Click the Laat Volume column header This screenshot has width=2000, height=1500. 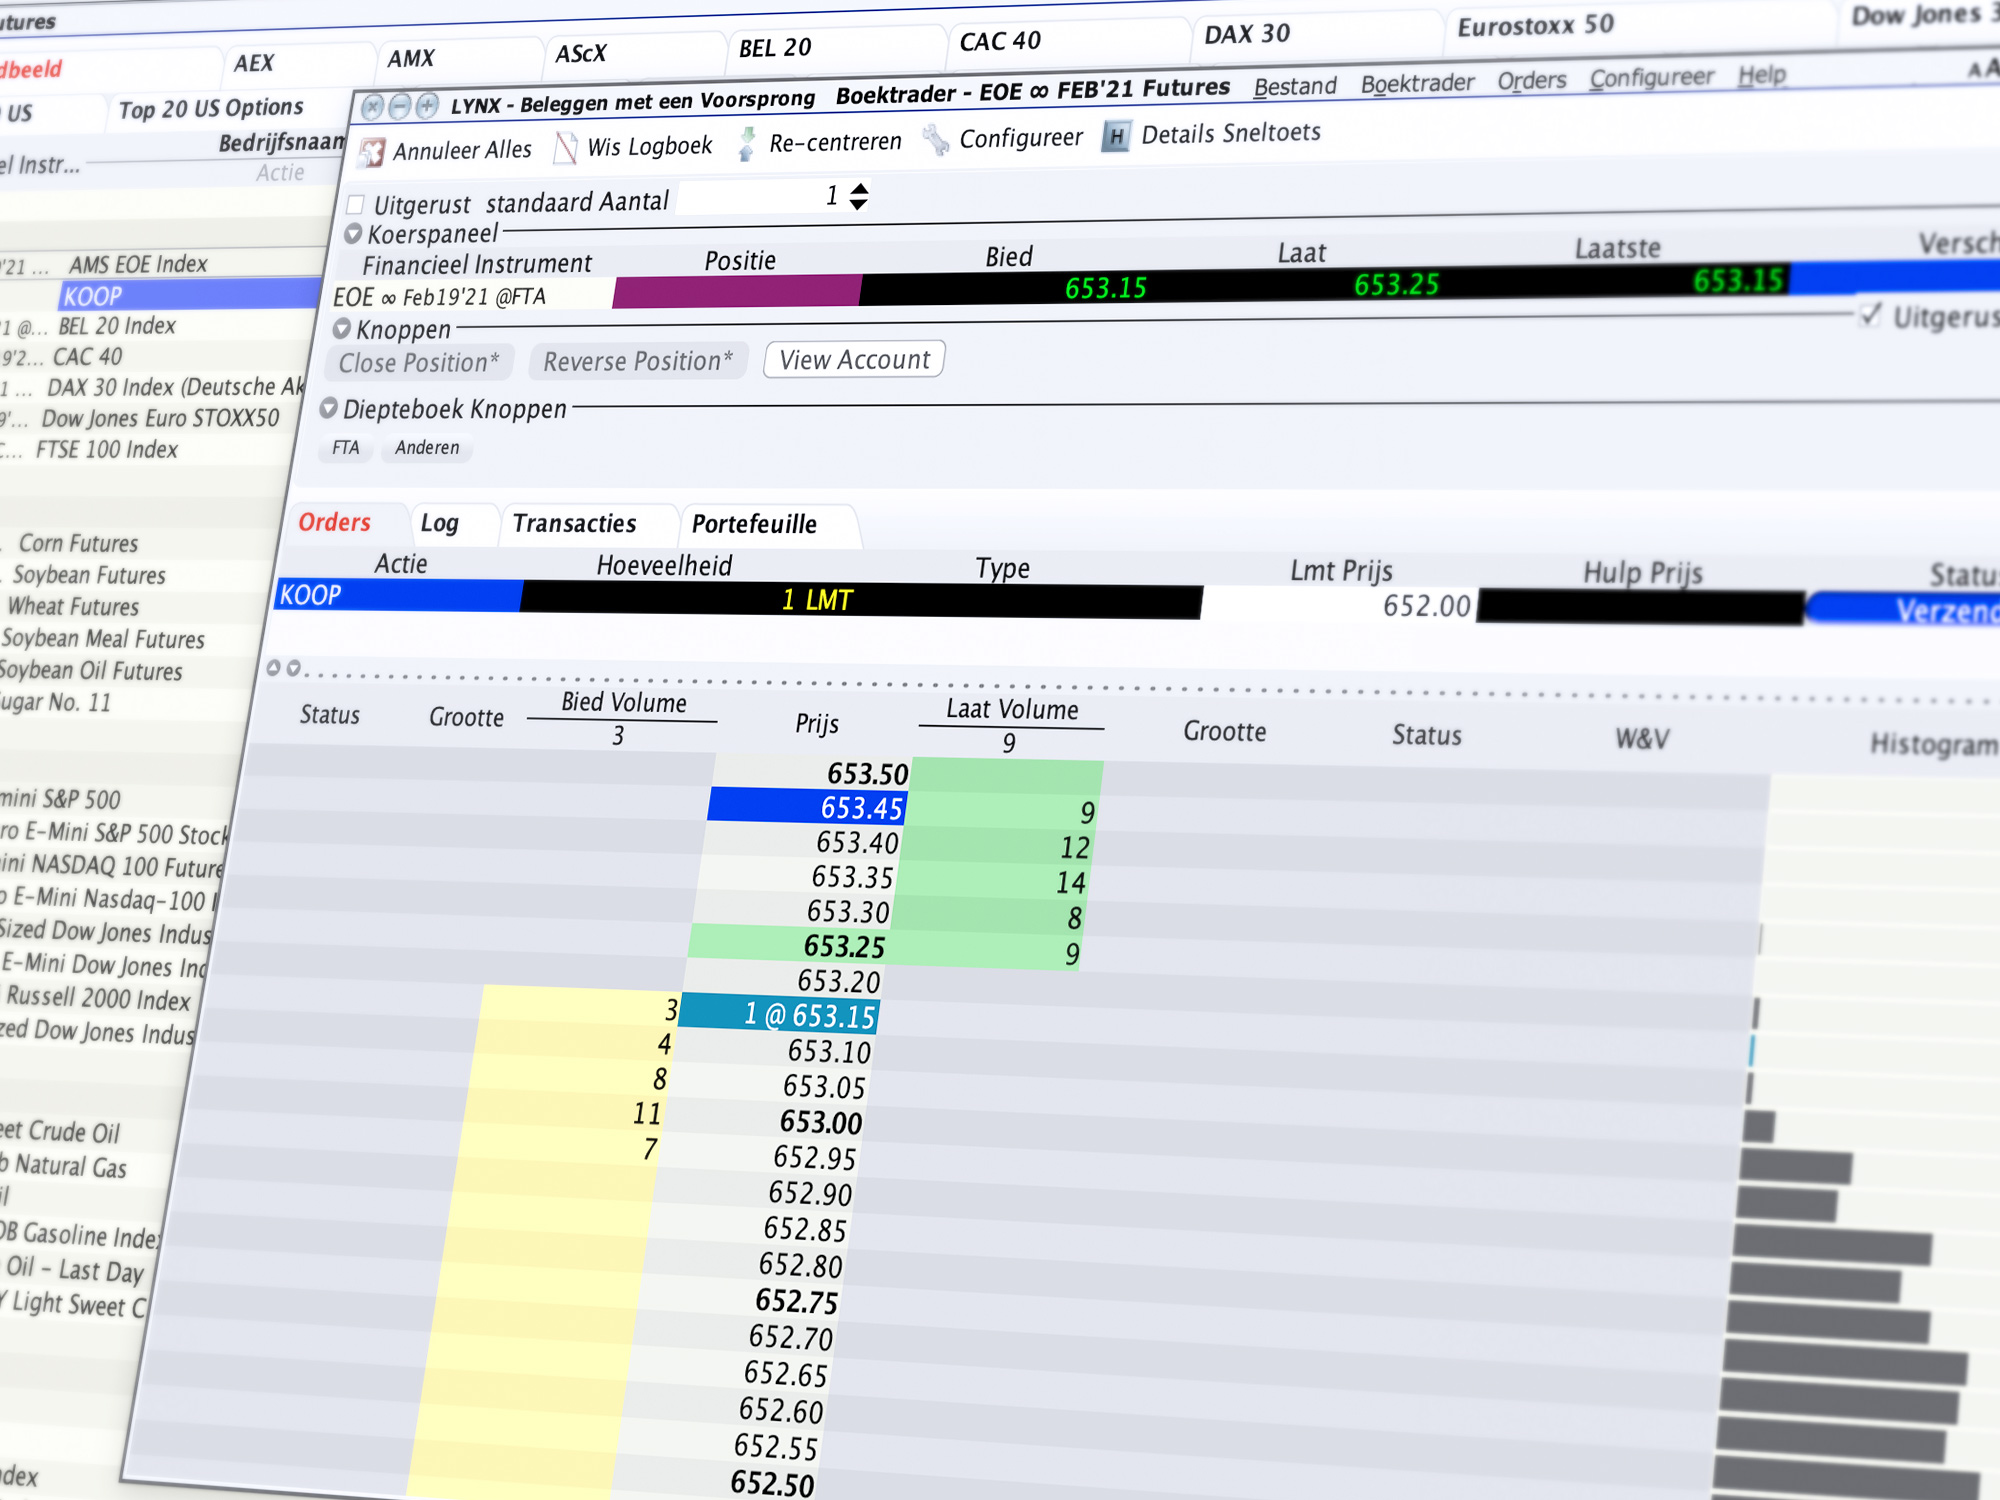[1012, 710]
